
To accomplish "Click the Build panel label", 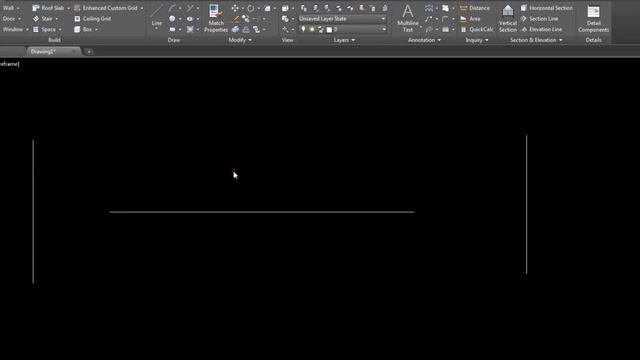I will (54, 40).
